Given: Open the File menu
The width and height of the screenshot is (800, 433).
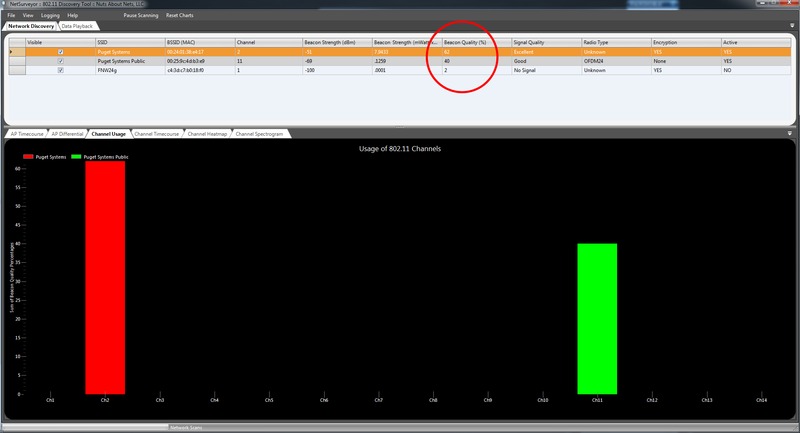Looking at the screenshot, I should (11, 16).
